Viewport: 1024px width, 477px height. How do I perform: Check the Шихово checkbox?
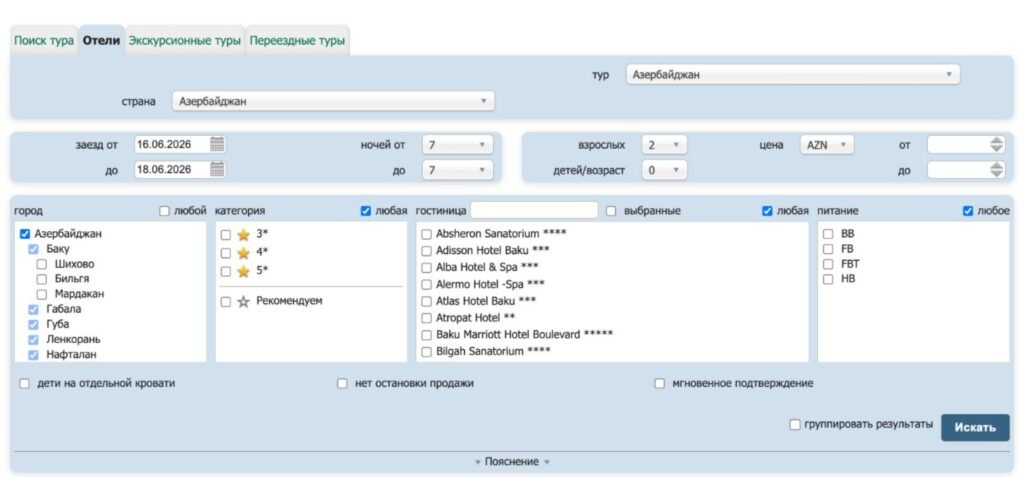[42, 264]
